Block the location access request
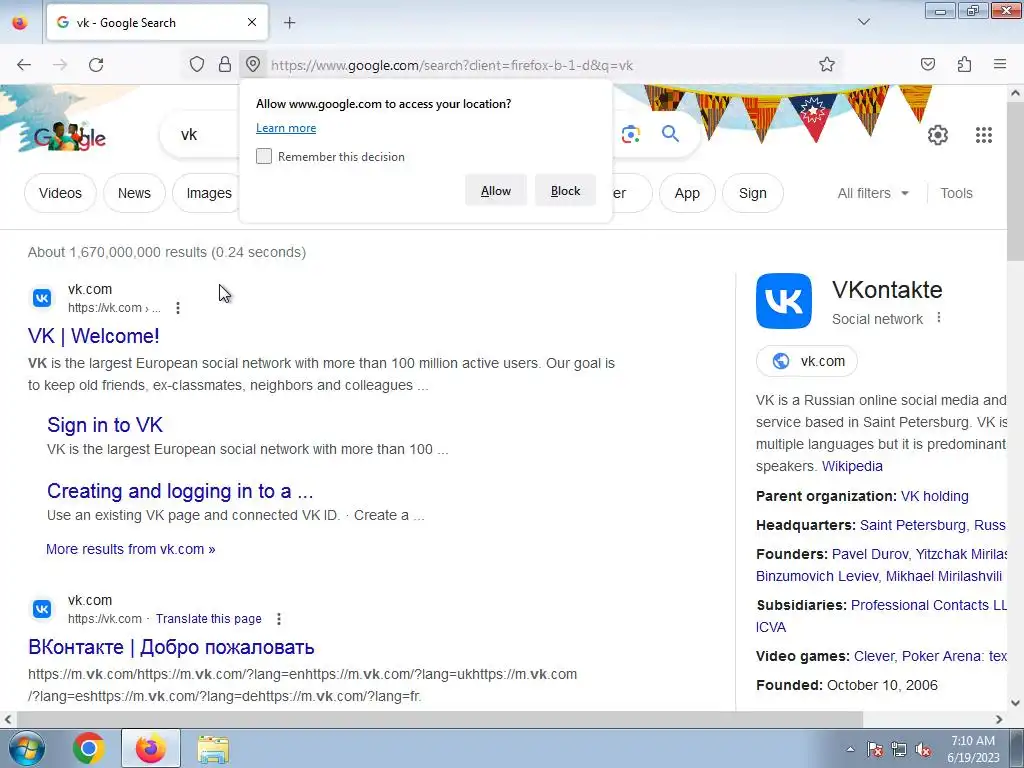Viewport: 1024px width, 768px height. tap(566, 191)
